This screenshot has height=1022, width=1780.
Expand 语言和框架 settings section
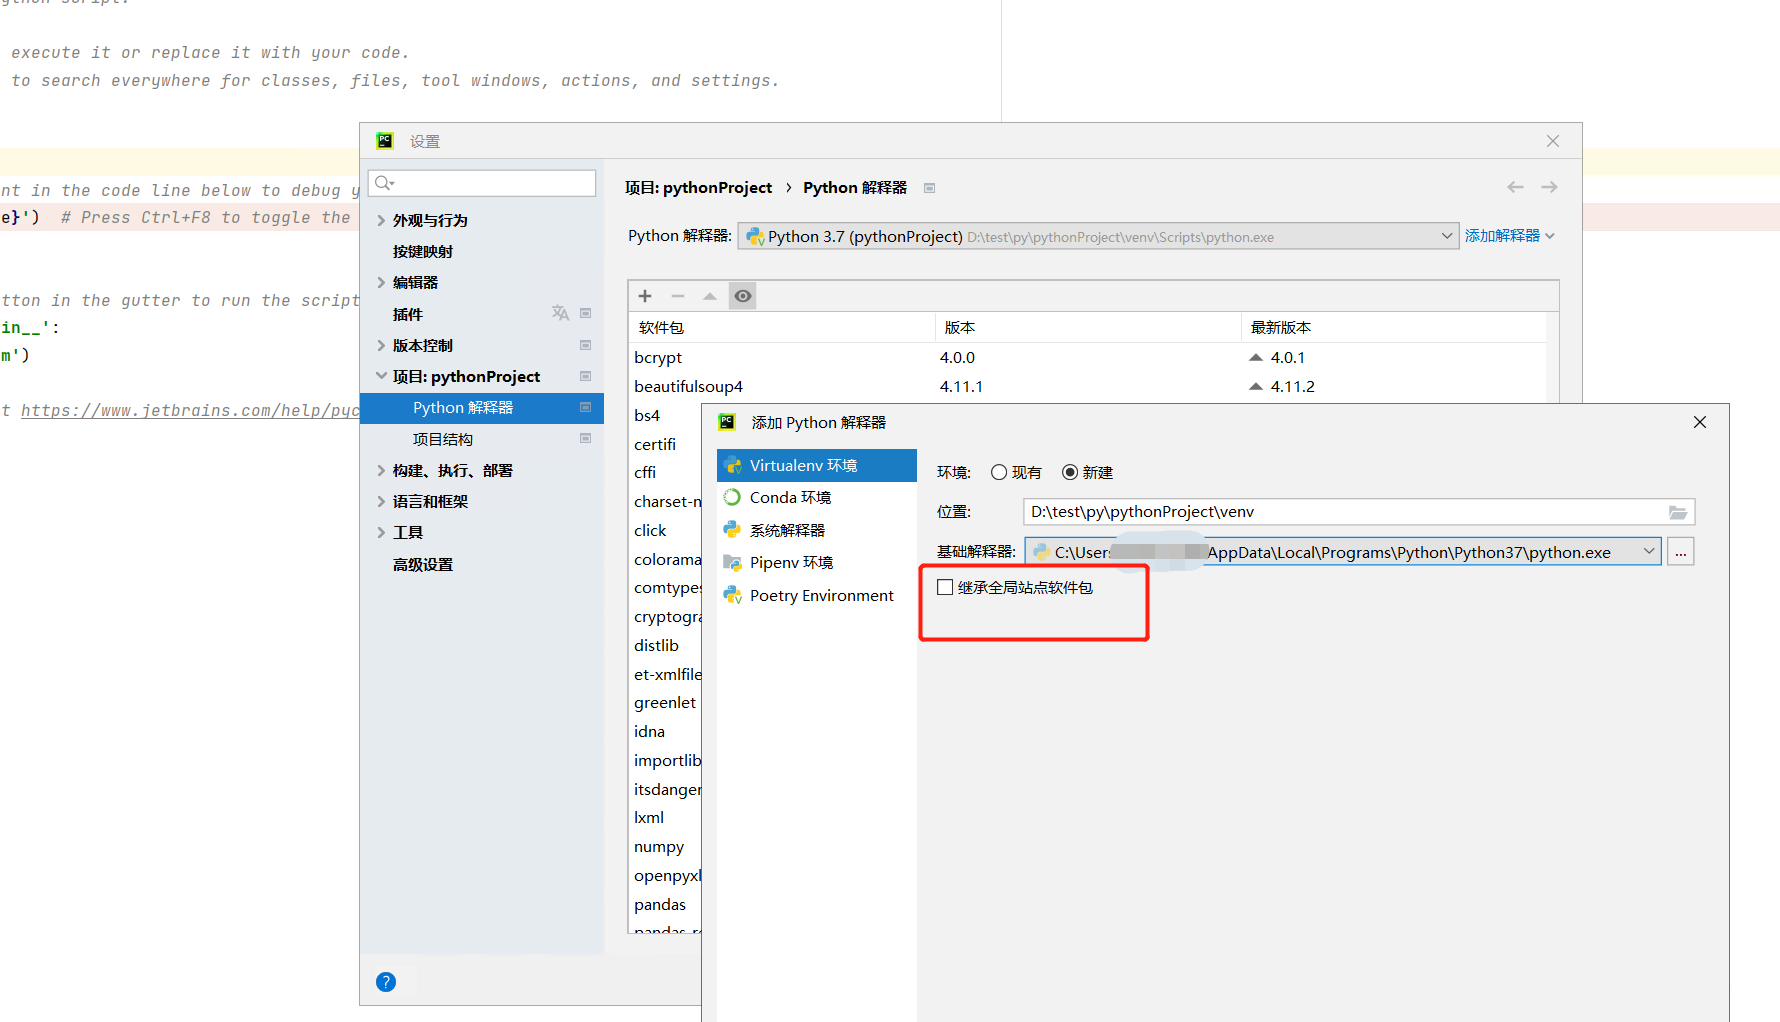coord(381,501)
